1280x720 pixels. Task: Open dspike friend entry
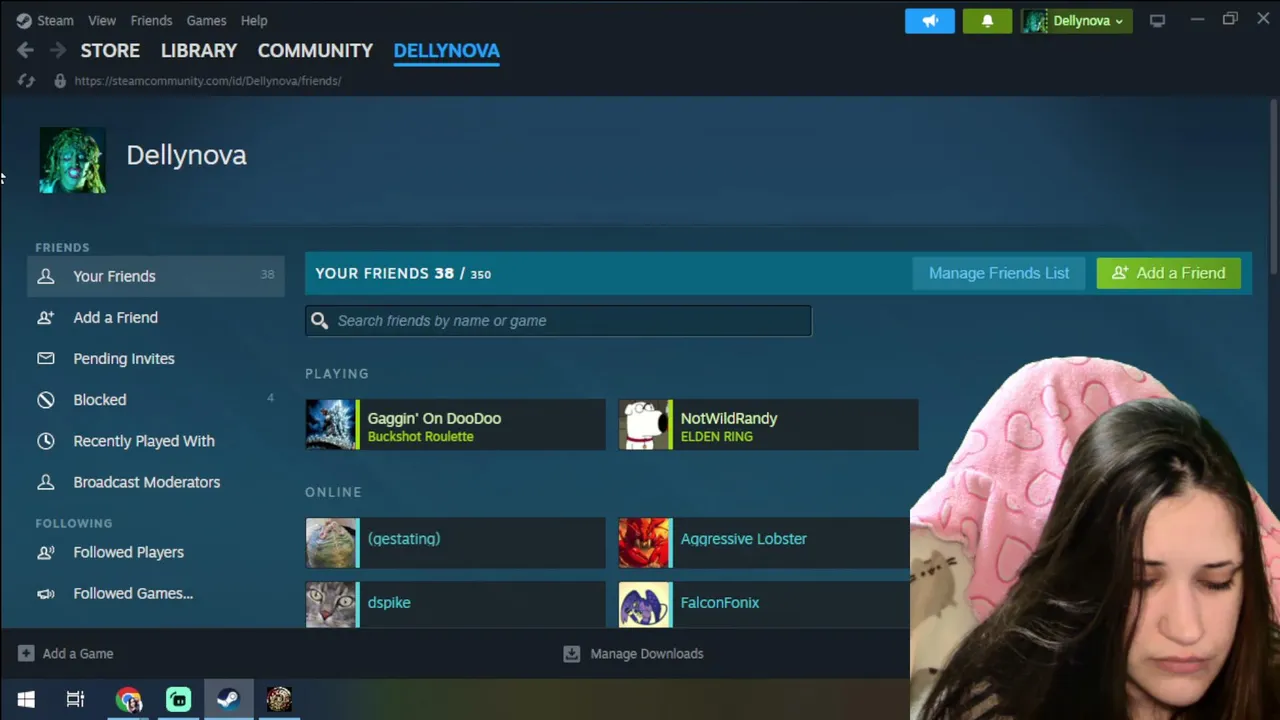tap(455, 604)
